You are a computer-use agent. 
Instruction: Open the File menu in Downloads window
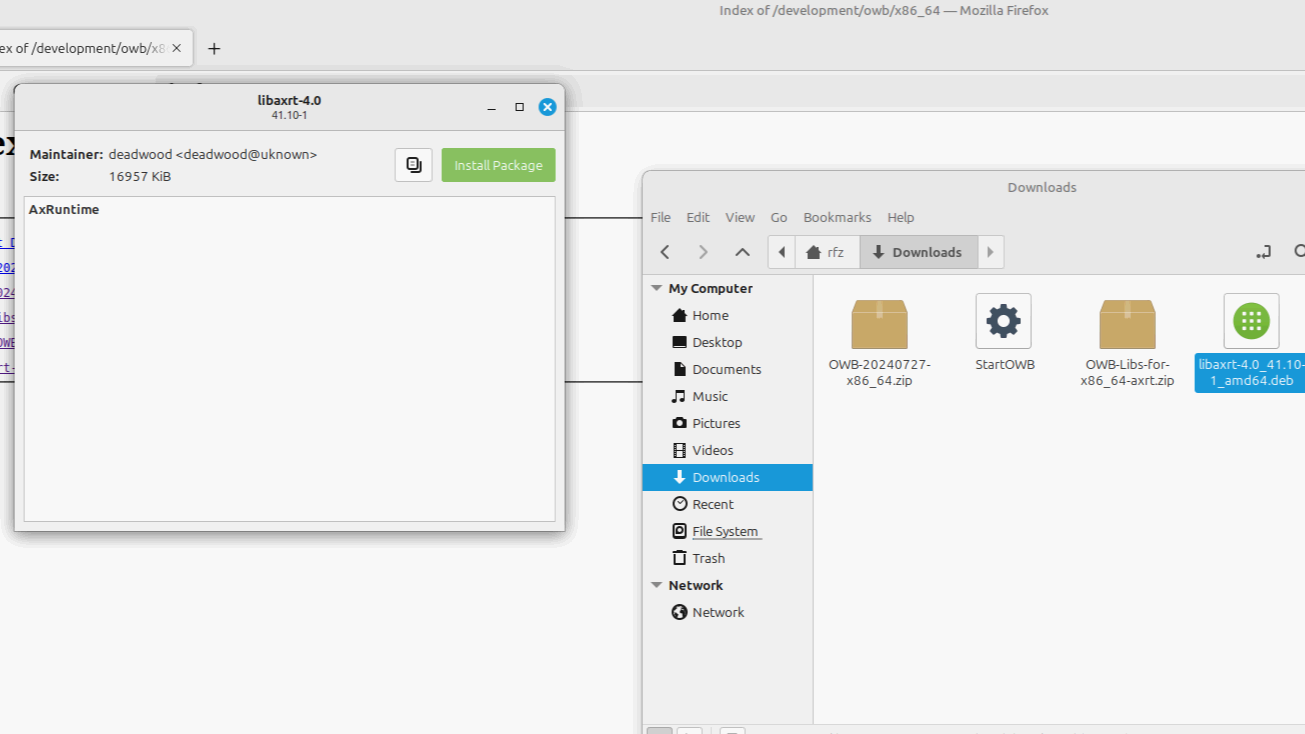(660, 217)
